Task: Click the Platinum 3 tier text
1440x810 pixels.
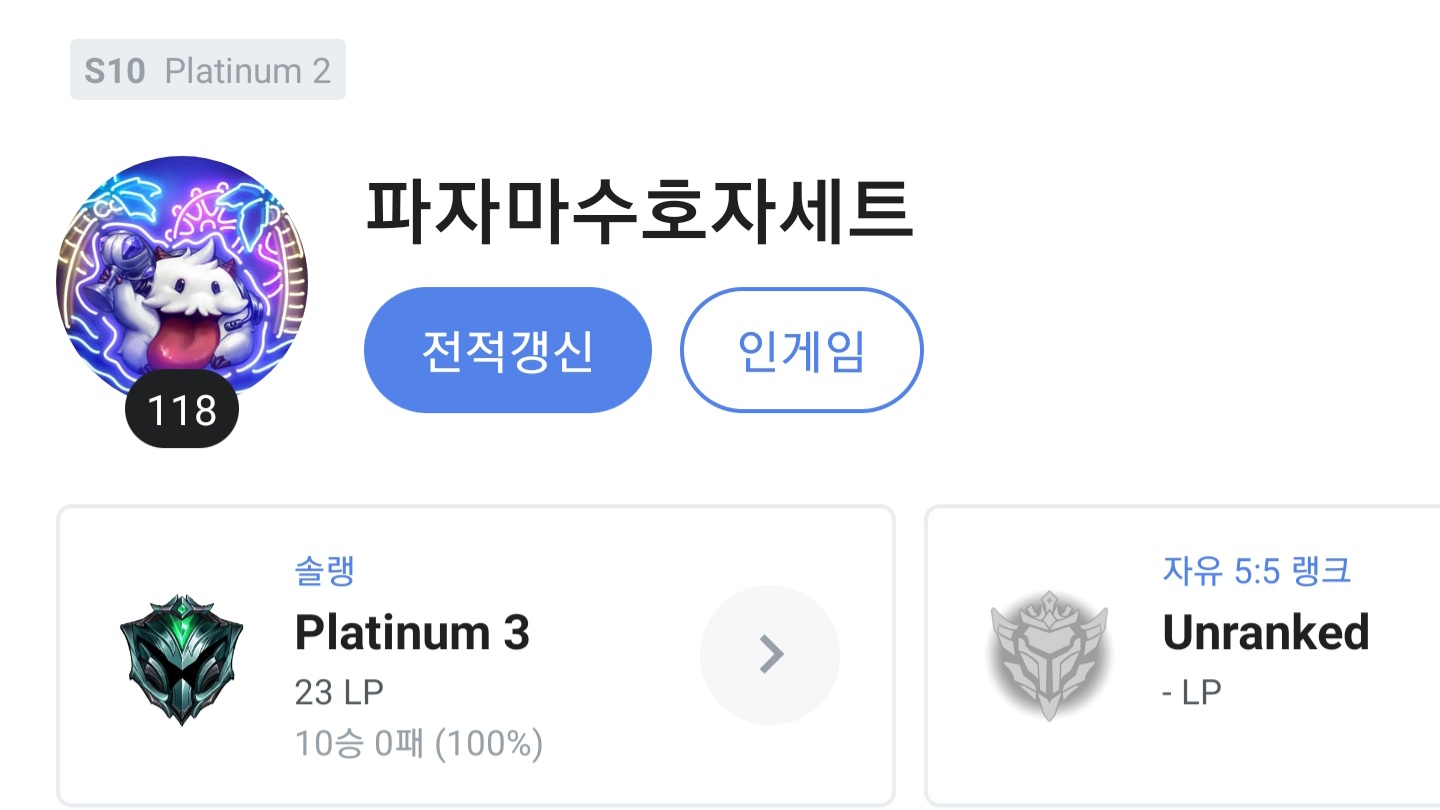Action: (412, 633)
